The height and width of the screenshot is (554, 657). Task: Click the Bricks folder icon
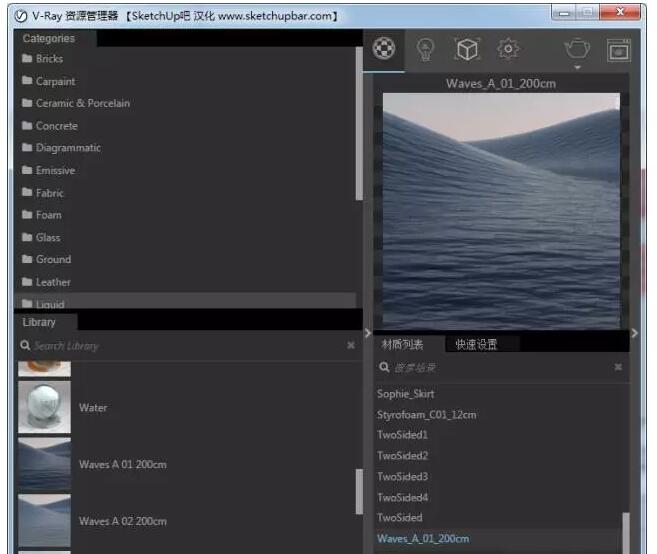27,58
